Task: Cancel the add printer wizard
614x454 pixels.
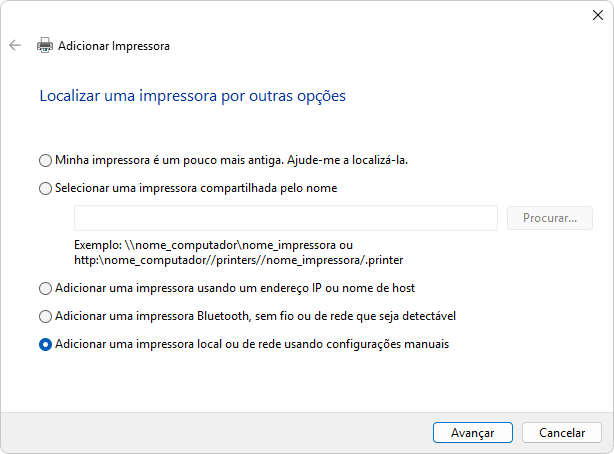Action: (x=562, y=432)
